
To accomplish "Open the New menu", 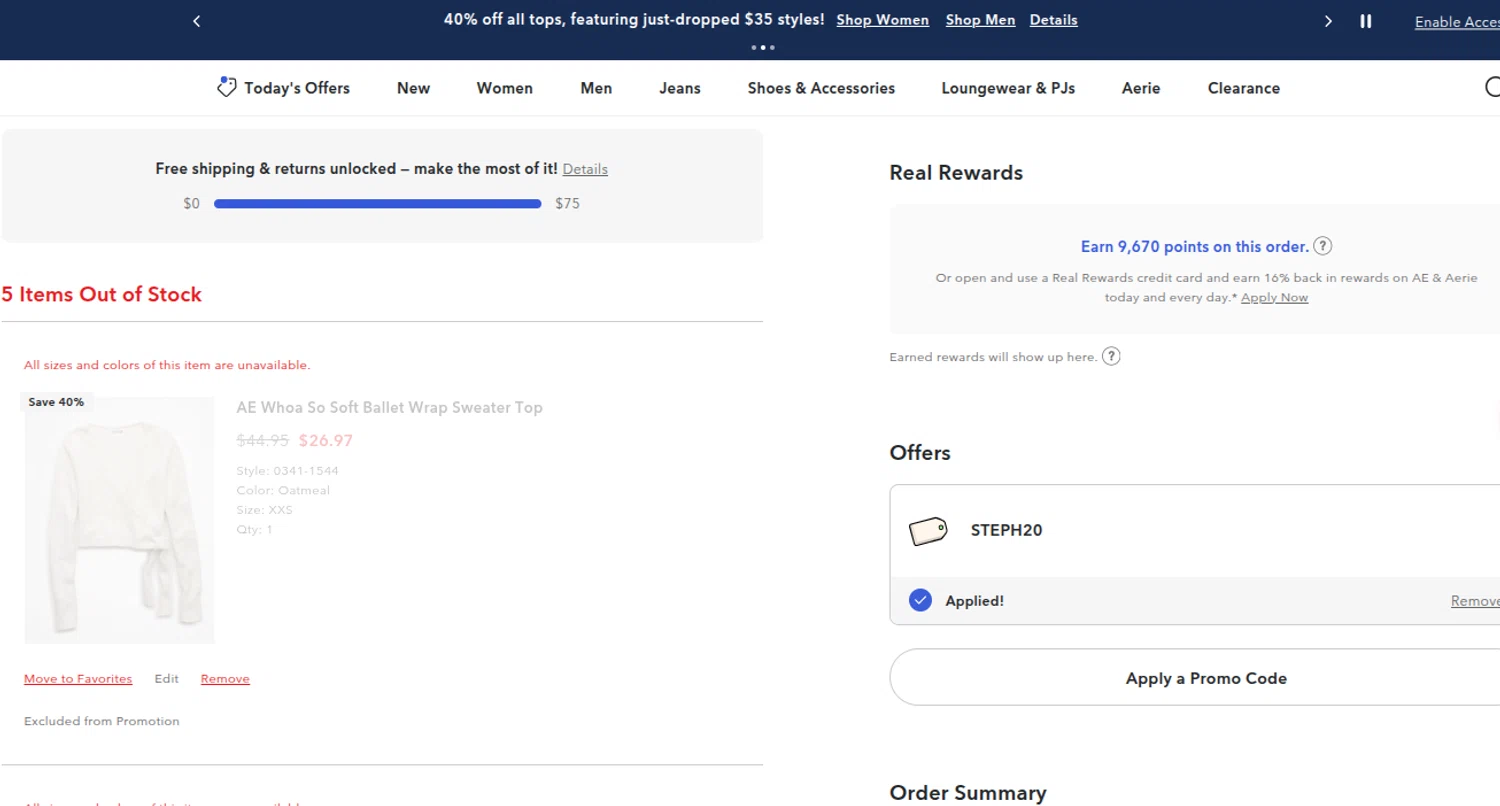I will (413, 88).
